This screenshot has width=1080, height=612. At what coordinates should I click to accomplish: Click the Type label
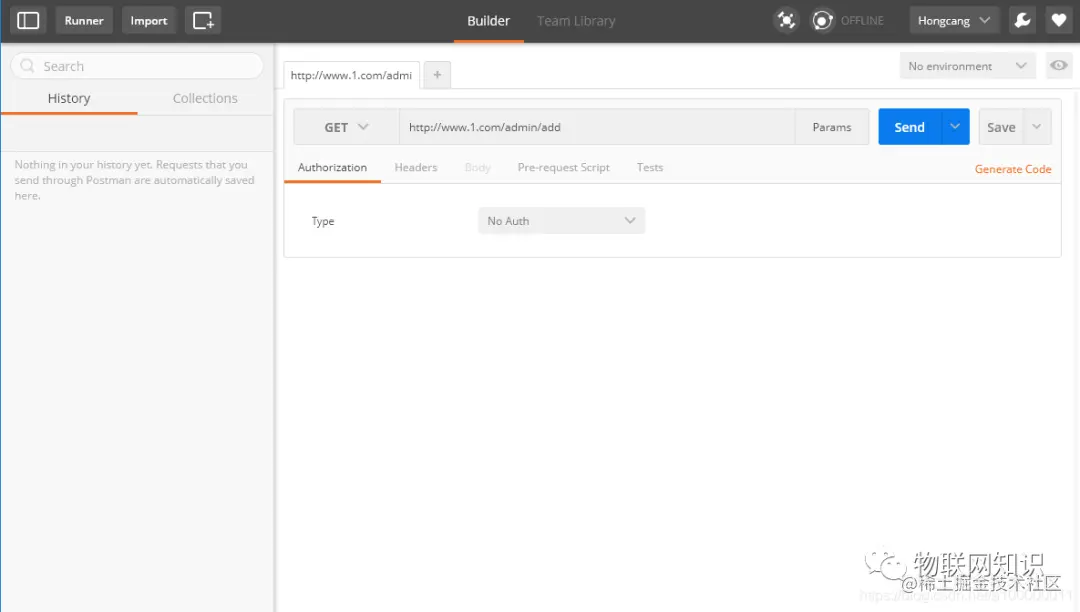point(322,221)
